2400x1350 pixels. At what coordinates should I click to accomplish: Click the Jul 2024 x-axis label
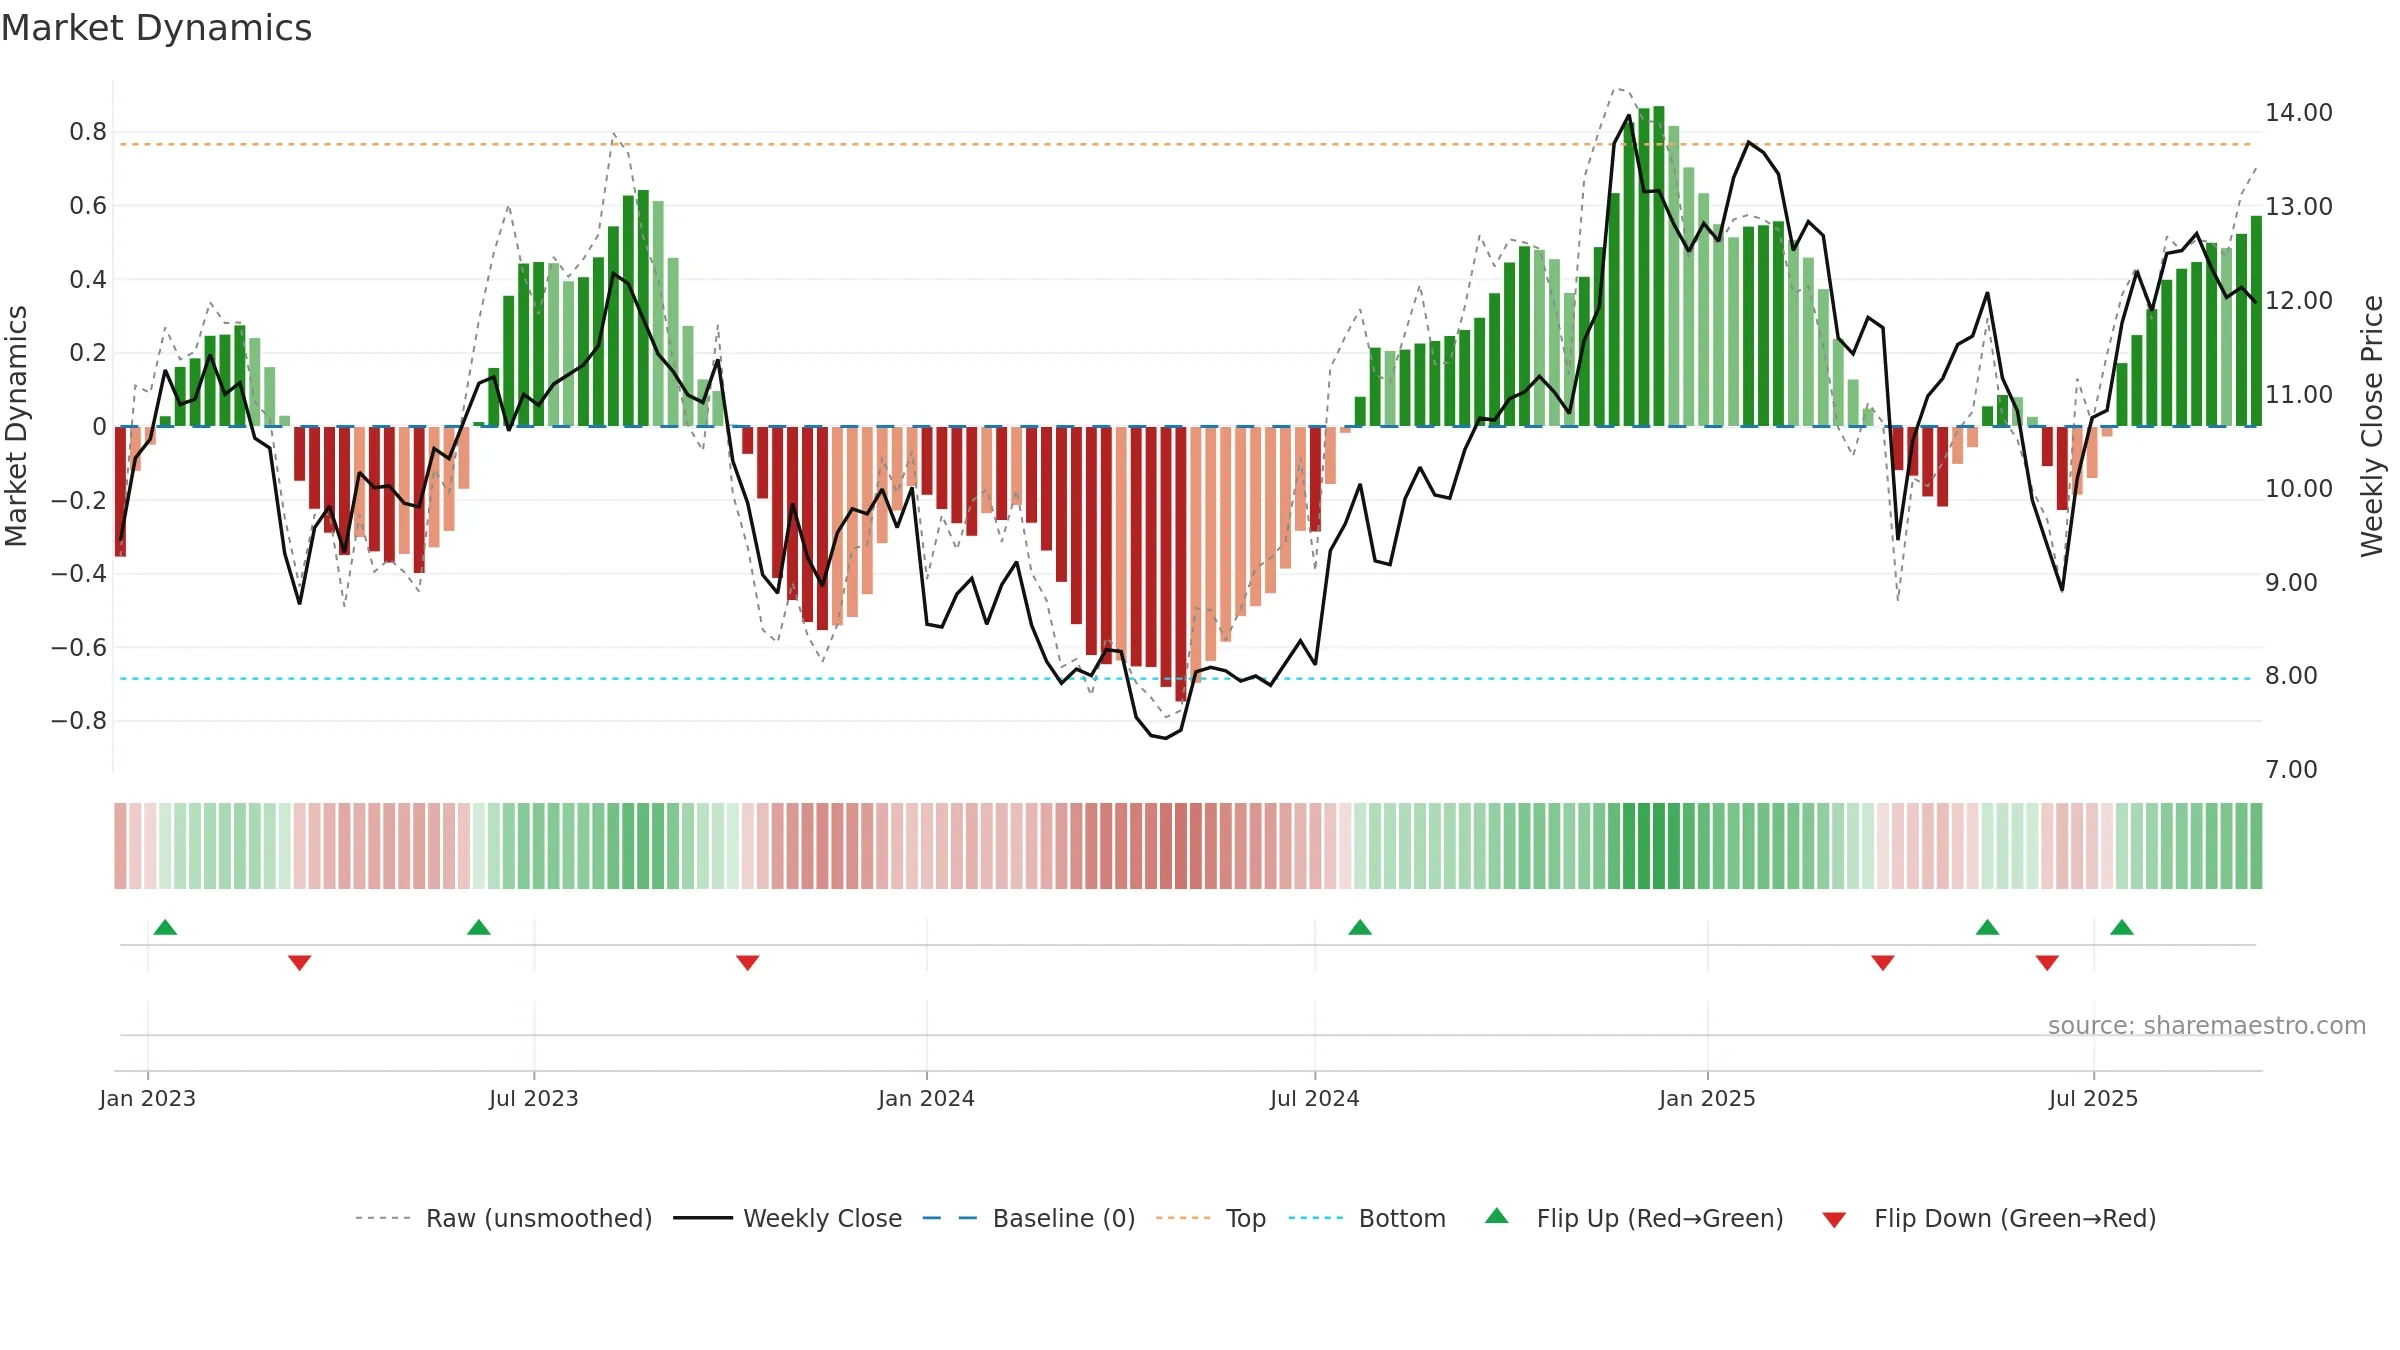[x=1315, y=1098]
